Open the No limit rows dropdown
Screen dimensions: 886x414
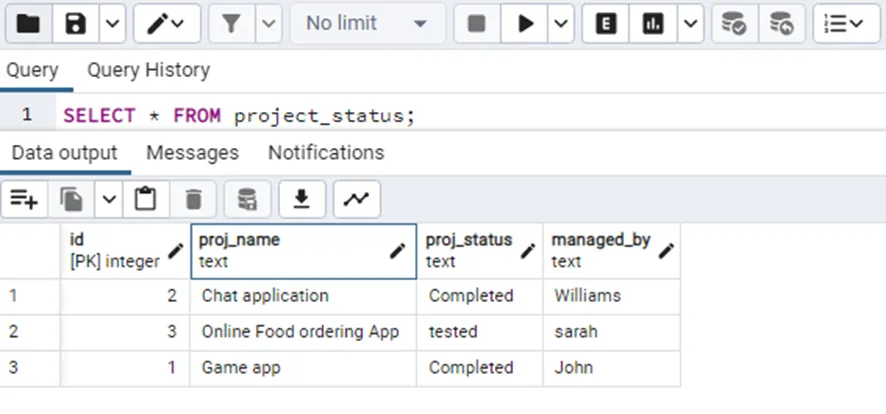click(367, 24)
